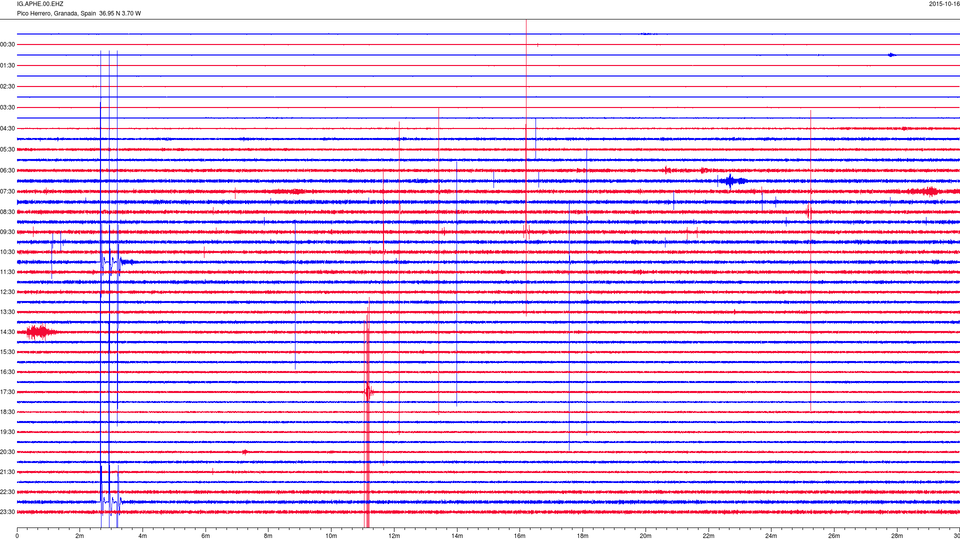Click the blue seismic burst near 22m above 07:30
The image size is (960, 540).
point(731,181)
